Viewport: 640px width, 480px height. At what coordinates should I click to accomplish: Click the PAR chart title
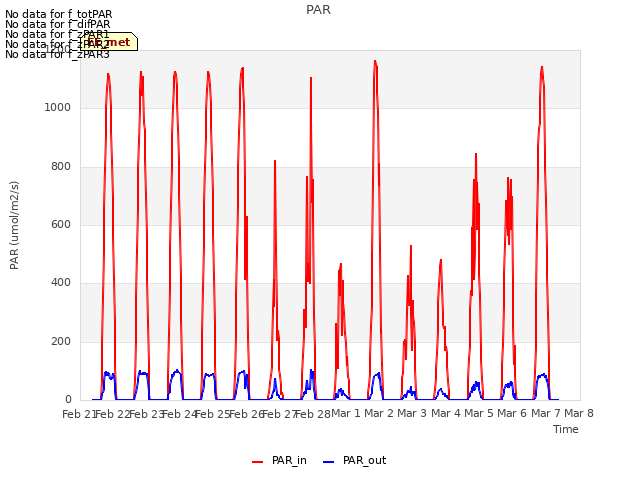[318, 10]
